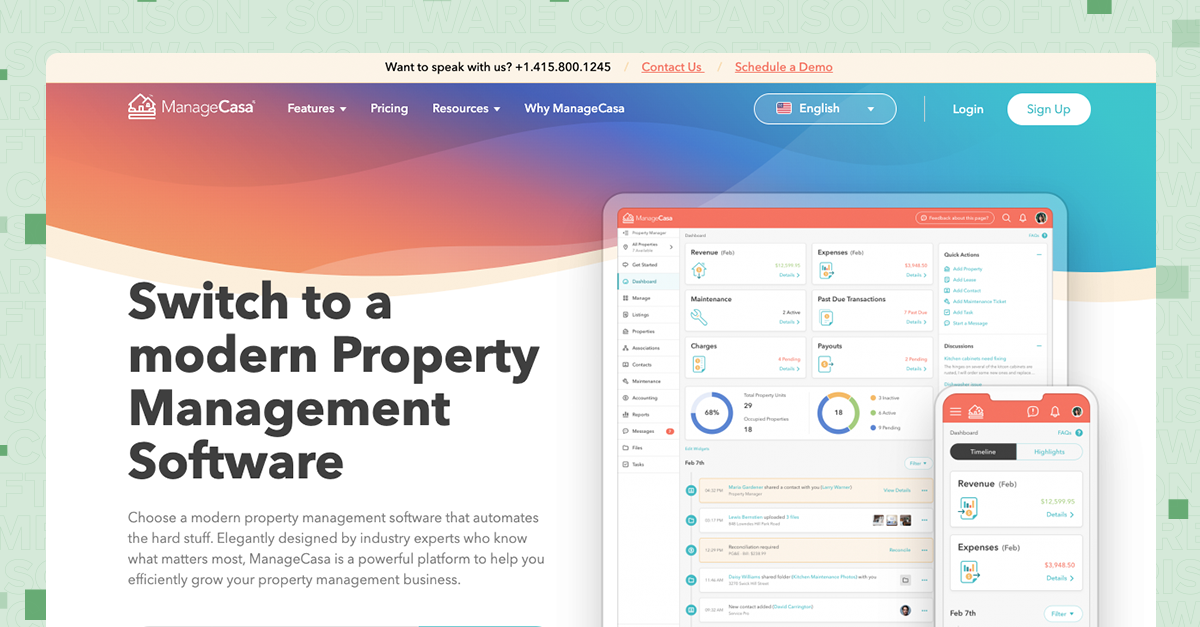Switch the mobile view to Highlights
The width and height of the screenshot is (1200, 627).
1050,452
